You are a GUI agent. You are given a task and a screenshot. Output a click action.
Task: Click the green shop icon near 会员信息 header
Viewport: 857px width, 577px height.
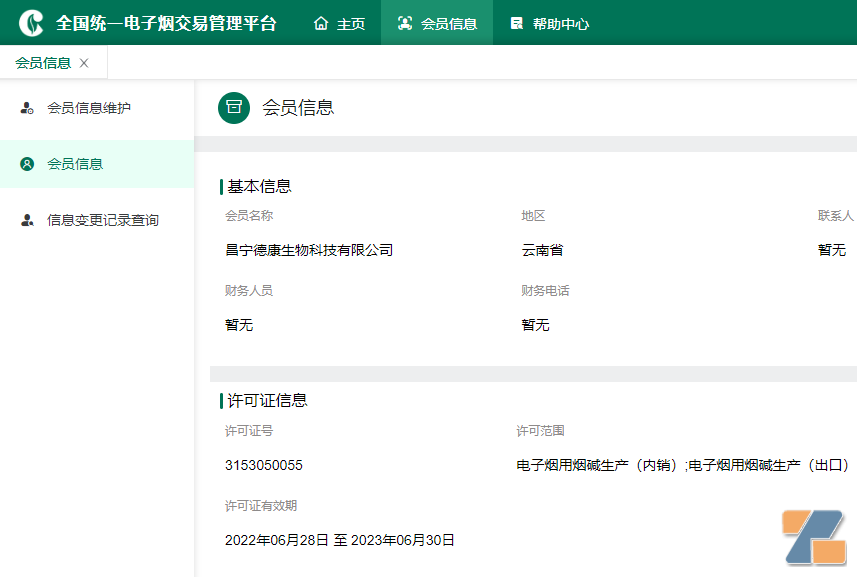pyautogui.click(x=233, y=107)
